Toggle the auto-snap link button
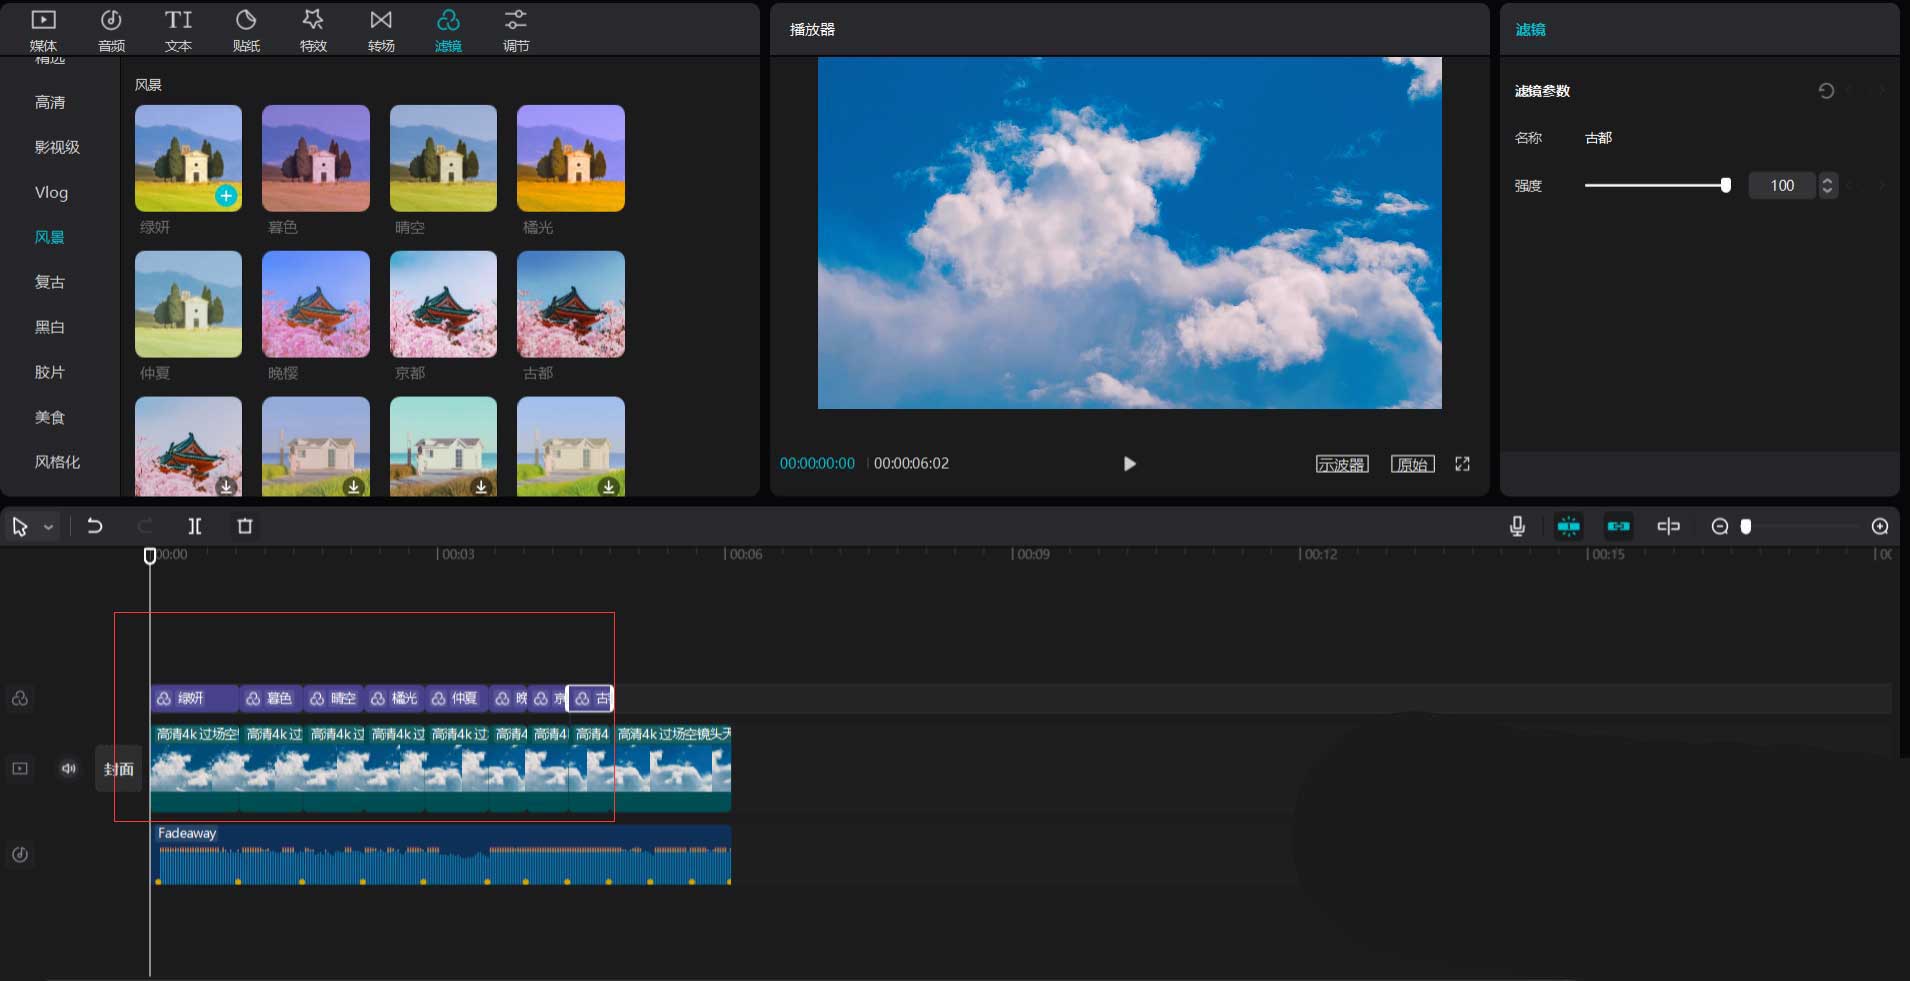This screenshot has width=1910, height=981. pyautogui.click(x=1618, y=526)
